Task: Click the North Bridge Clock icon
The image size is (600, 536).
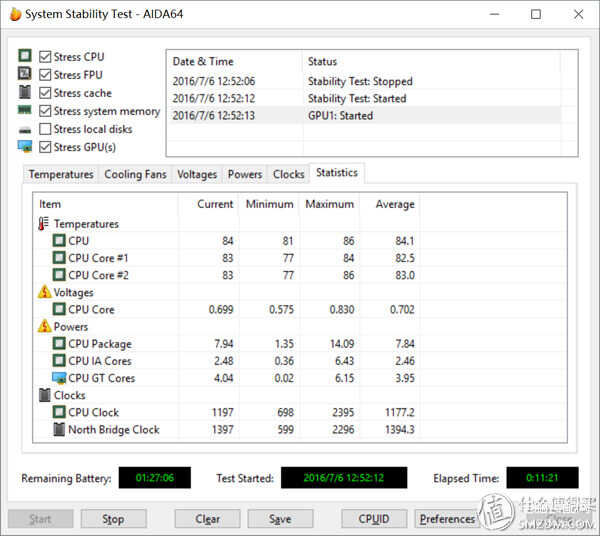Action: [59, 429]
